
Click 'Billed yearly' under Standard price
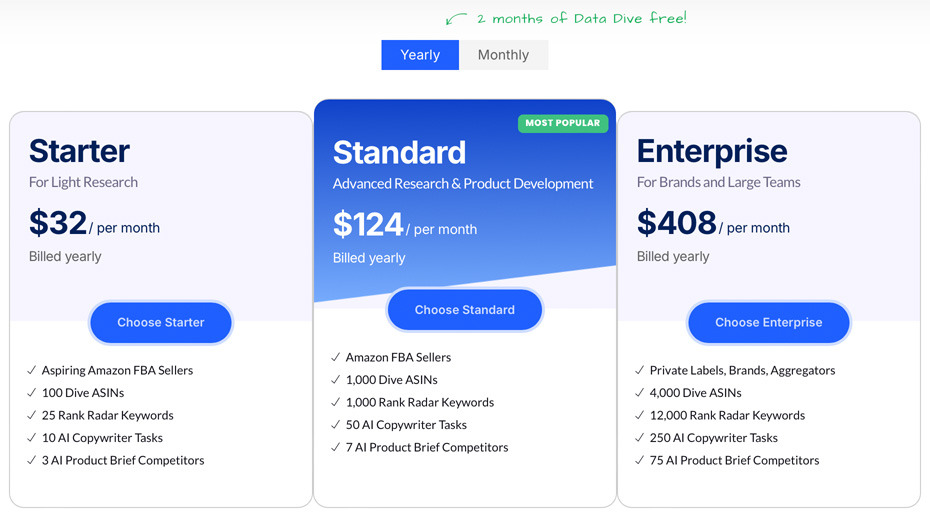coord(369,258)
